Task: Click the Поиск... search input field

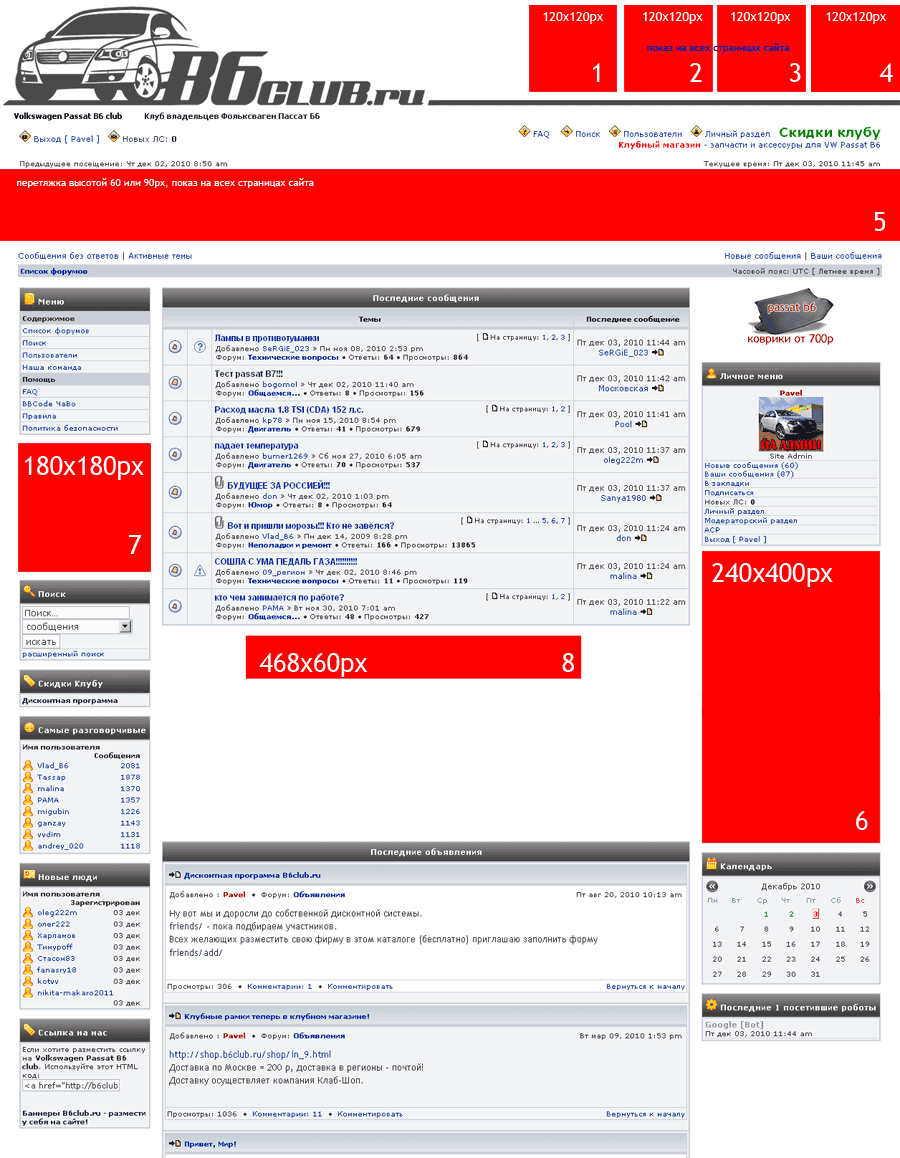Action: click(75, 613)
